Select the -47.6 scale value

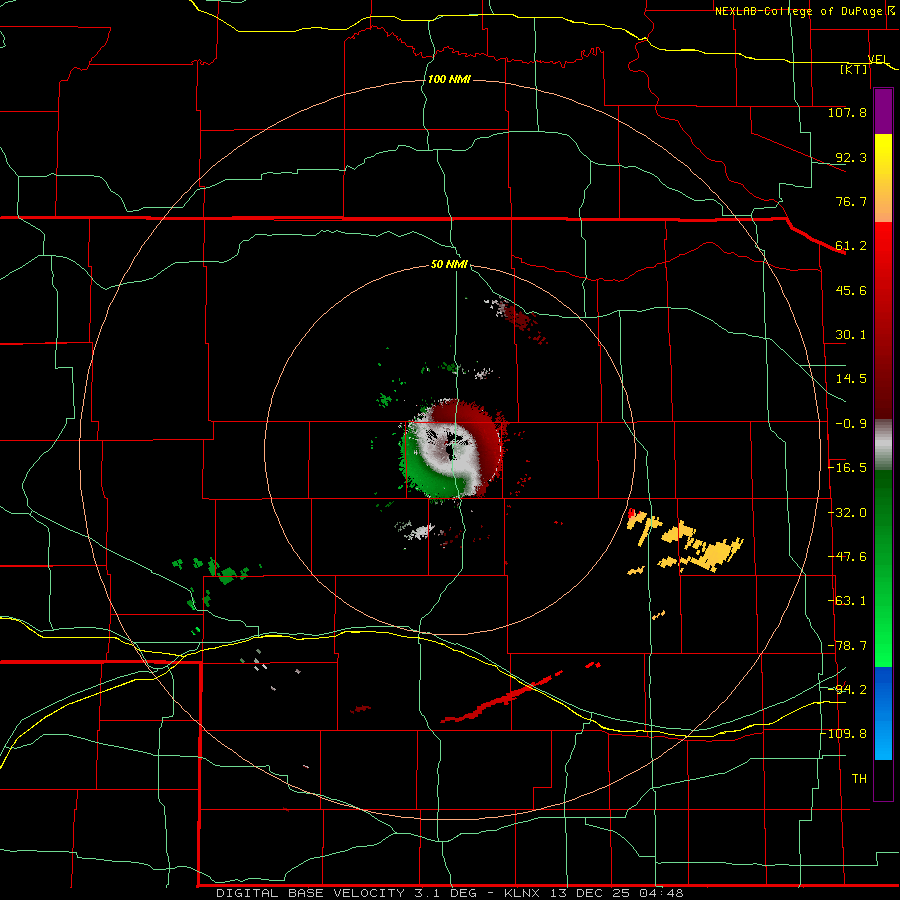point(847,557)
